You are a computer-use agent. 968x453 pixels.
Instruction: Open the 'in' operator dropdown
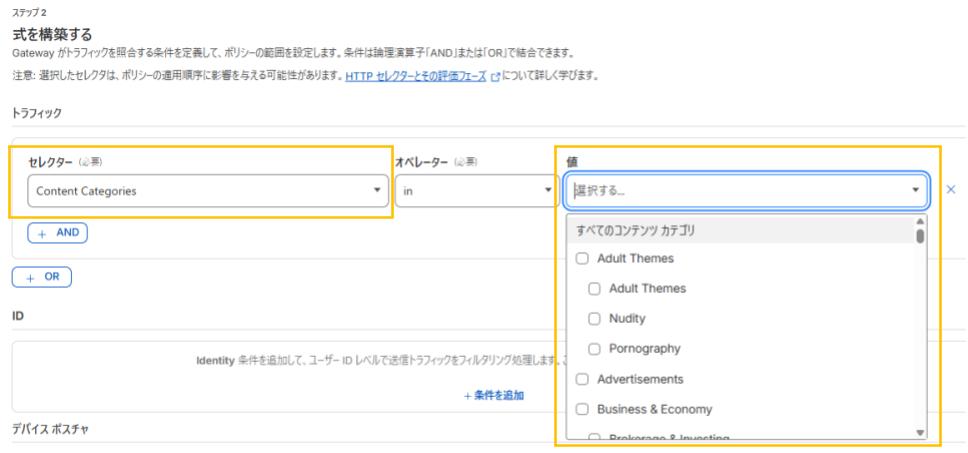point(477,191)
